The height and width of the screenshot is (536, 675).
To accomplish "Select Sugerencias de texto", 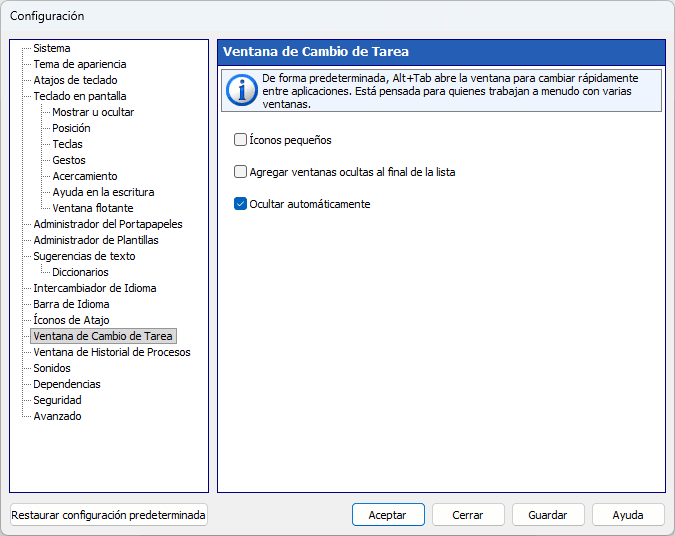I will (x=84, y=256).
